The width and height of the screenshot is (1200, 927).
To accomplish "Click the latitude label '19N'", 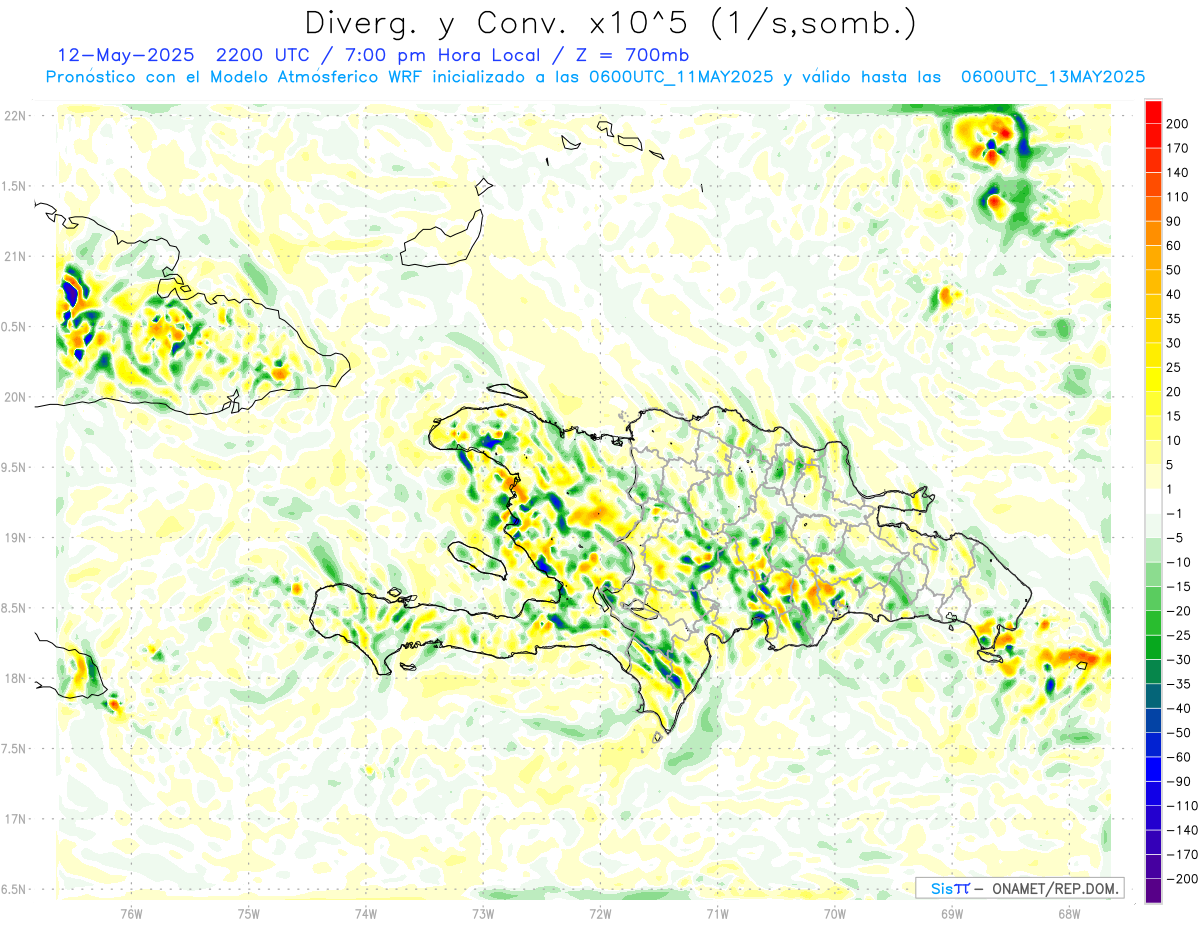I will [x=15, y=538].
